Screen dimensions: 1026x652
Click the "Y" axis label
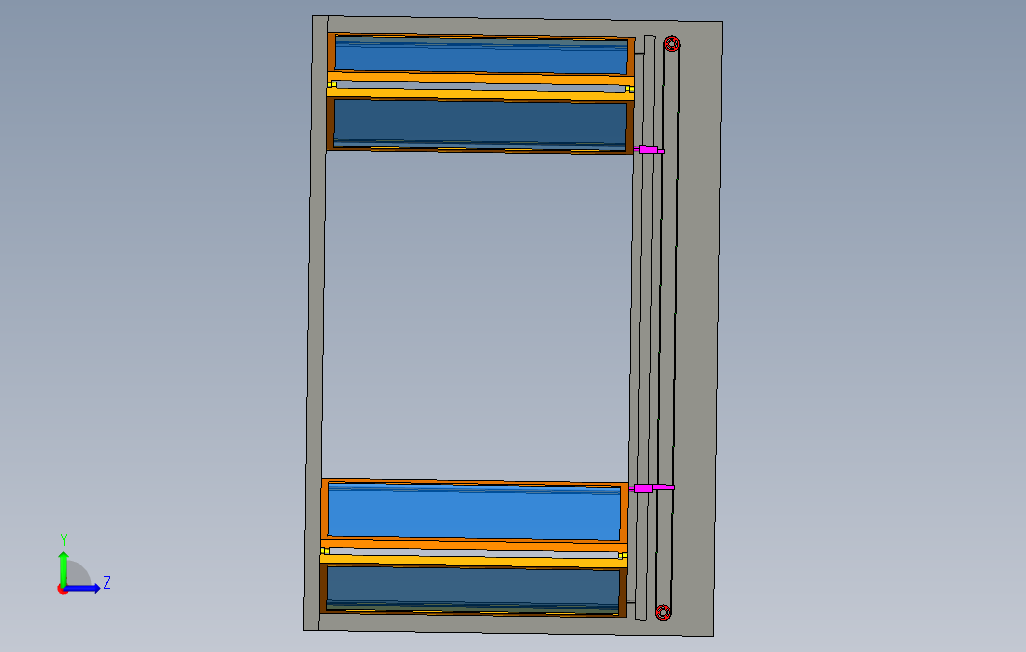click(x=64, y=540)
